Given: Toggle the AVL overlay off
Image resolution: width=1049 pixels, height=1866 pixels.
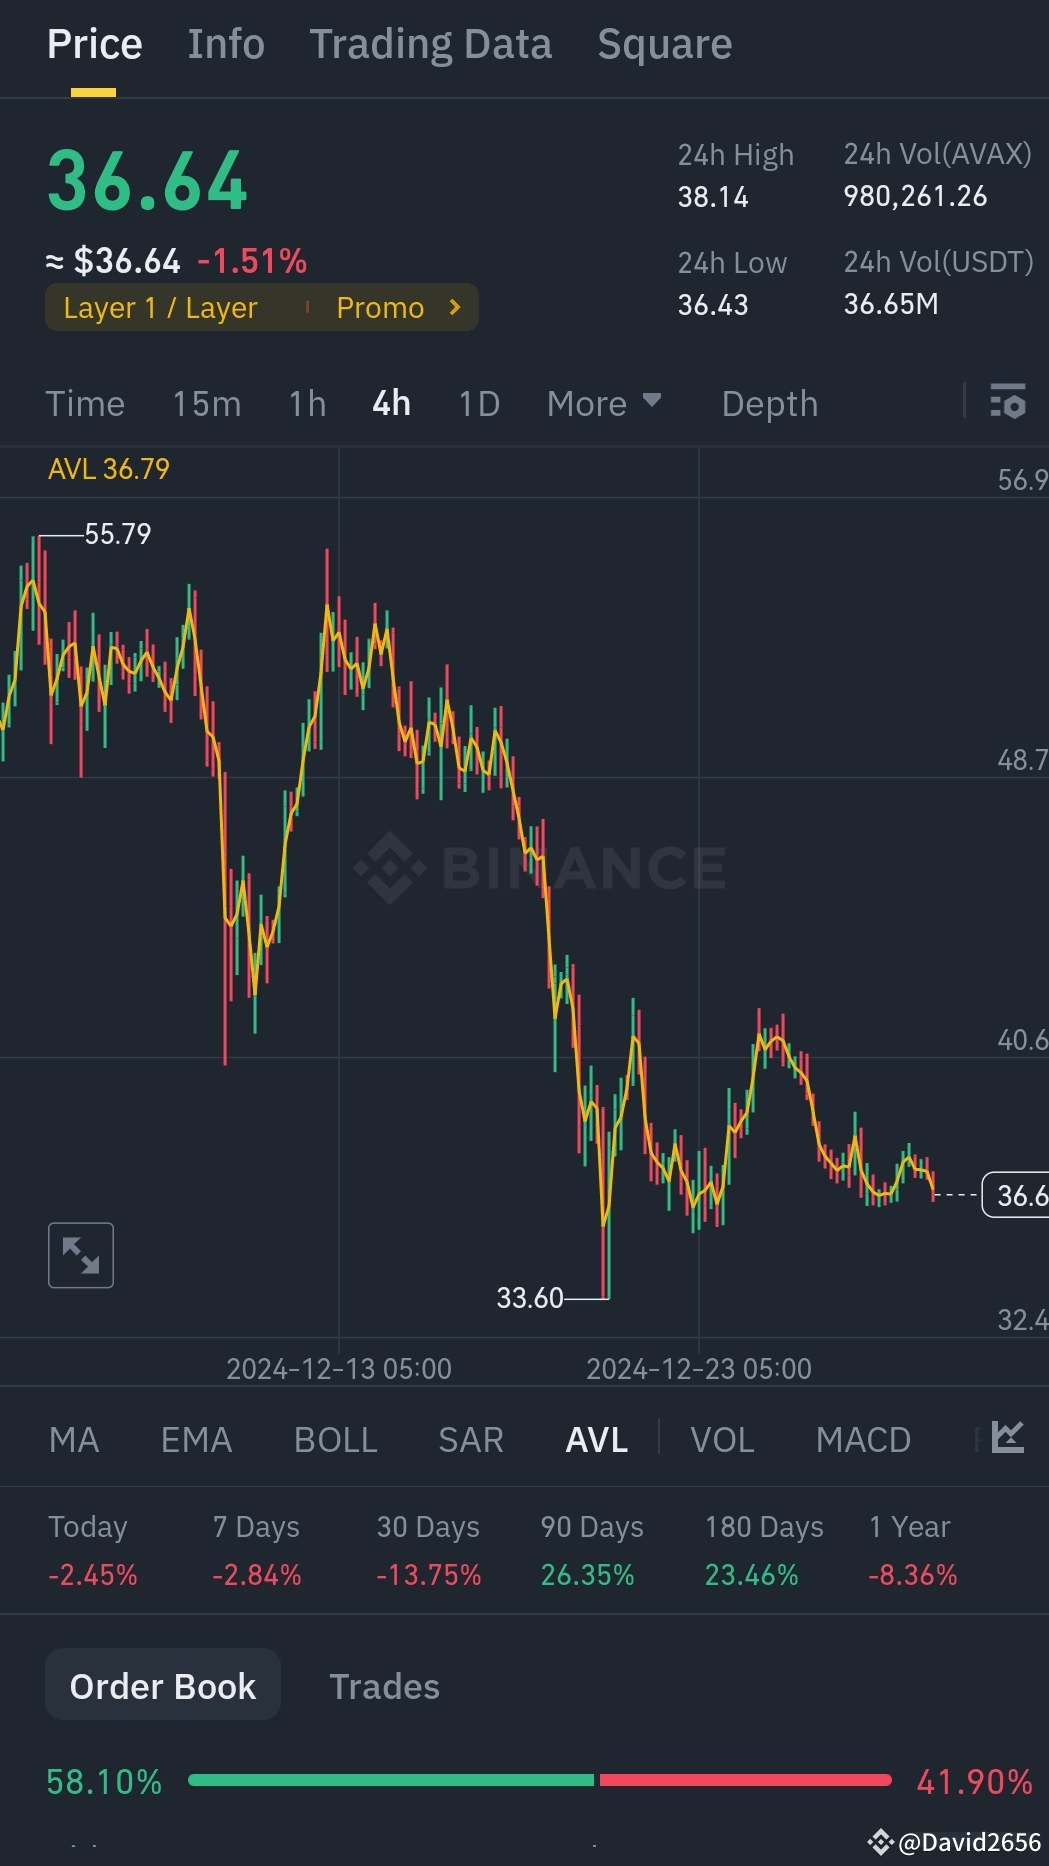Looking at the screenshot, I should tap(595, 1438).
